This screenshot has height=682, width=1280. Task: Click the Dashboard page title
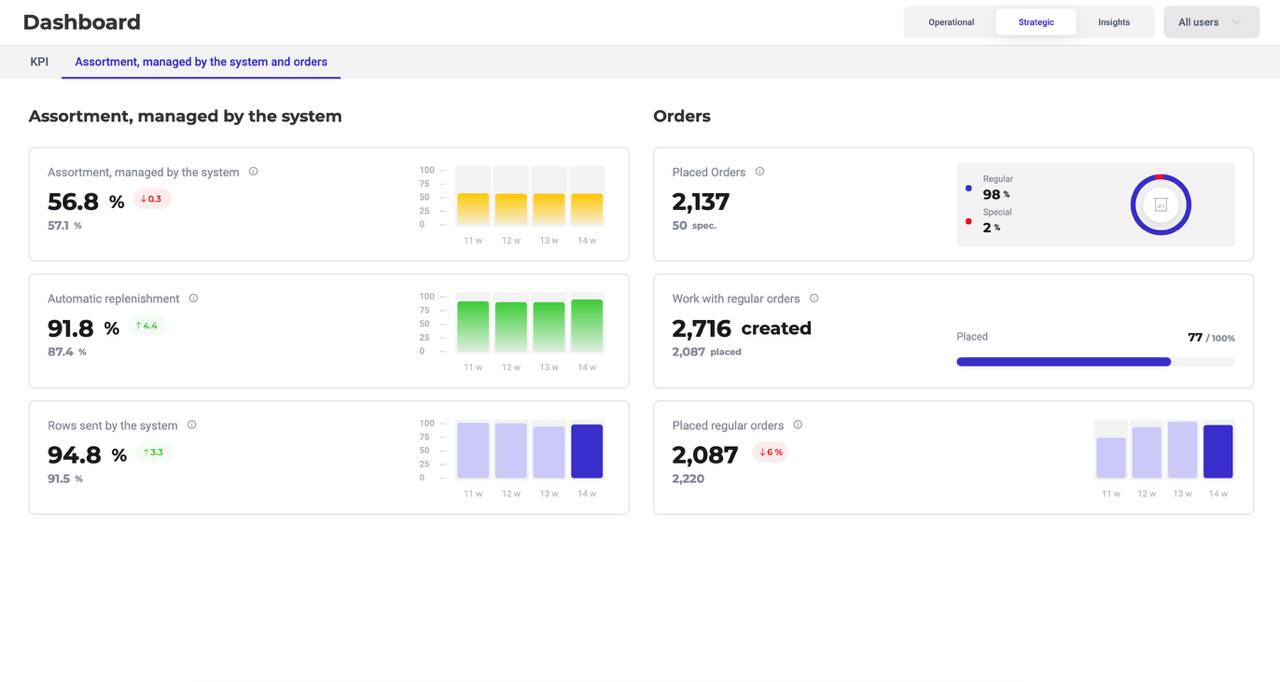(82, 22)
